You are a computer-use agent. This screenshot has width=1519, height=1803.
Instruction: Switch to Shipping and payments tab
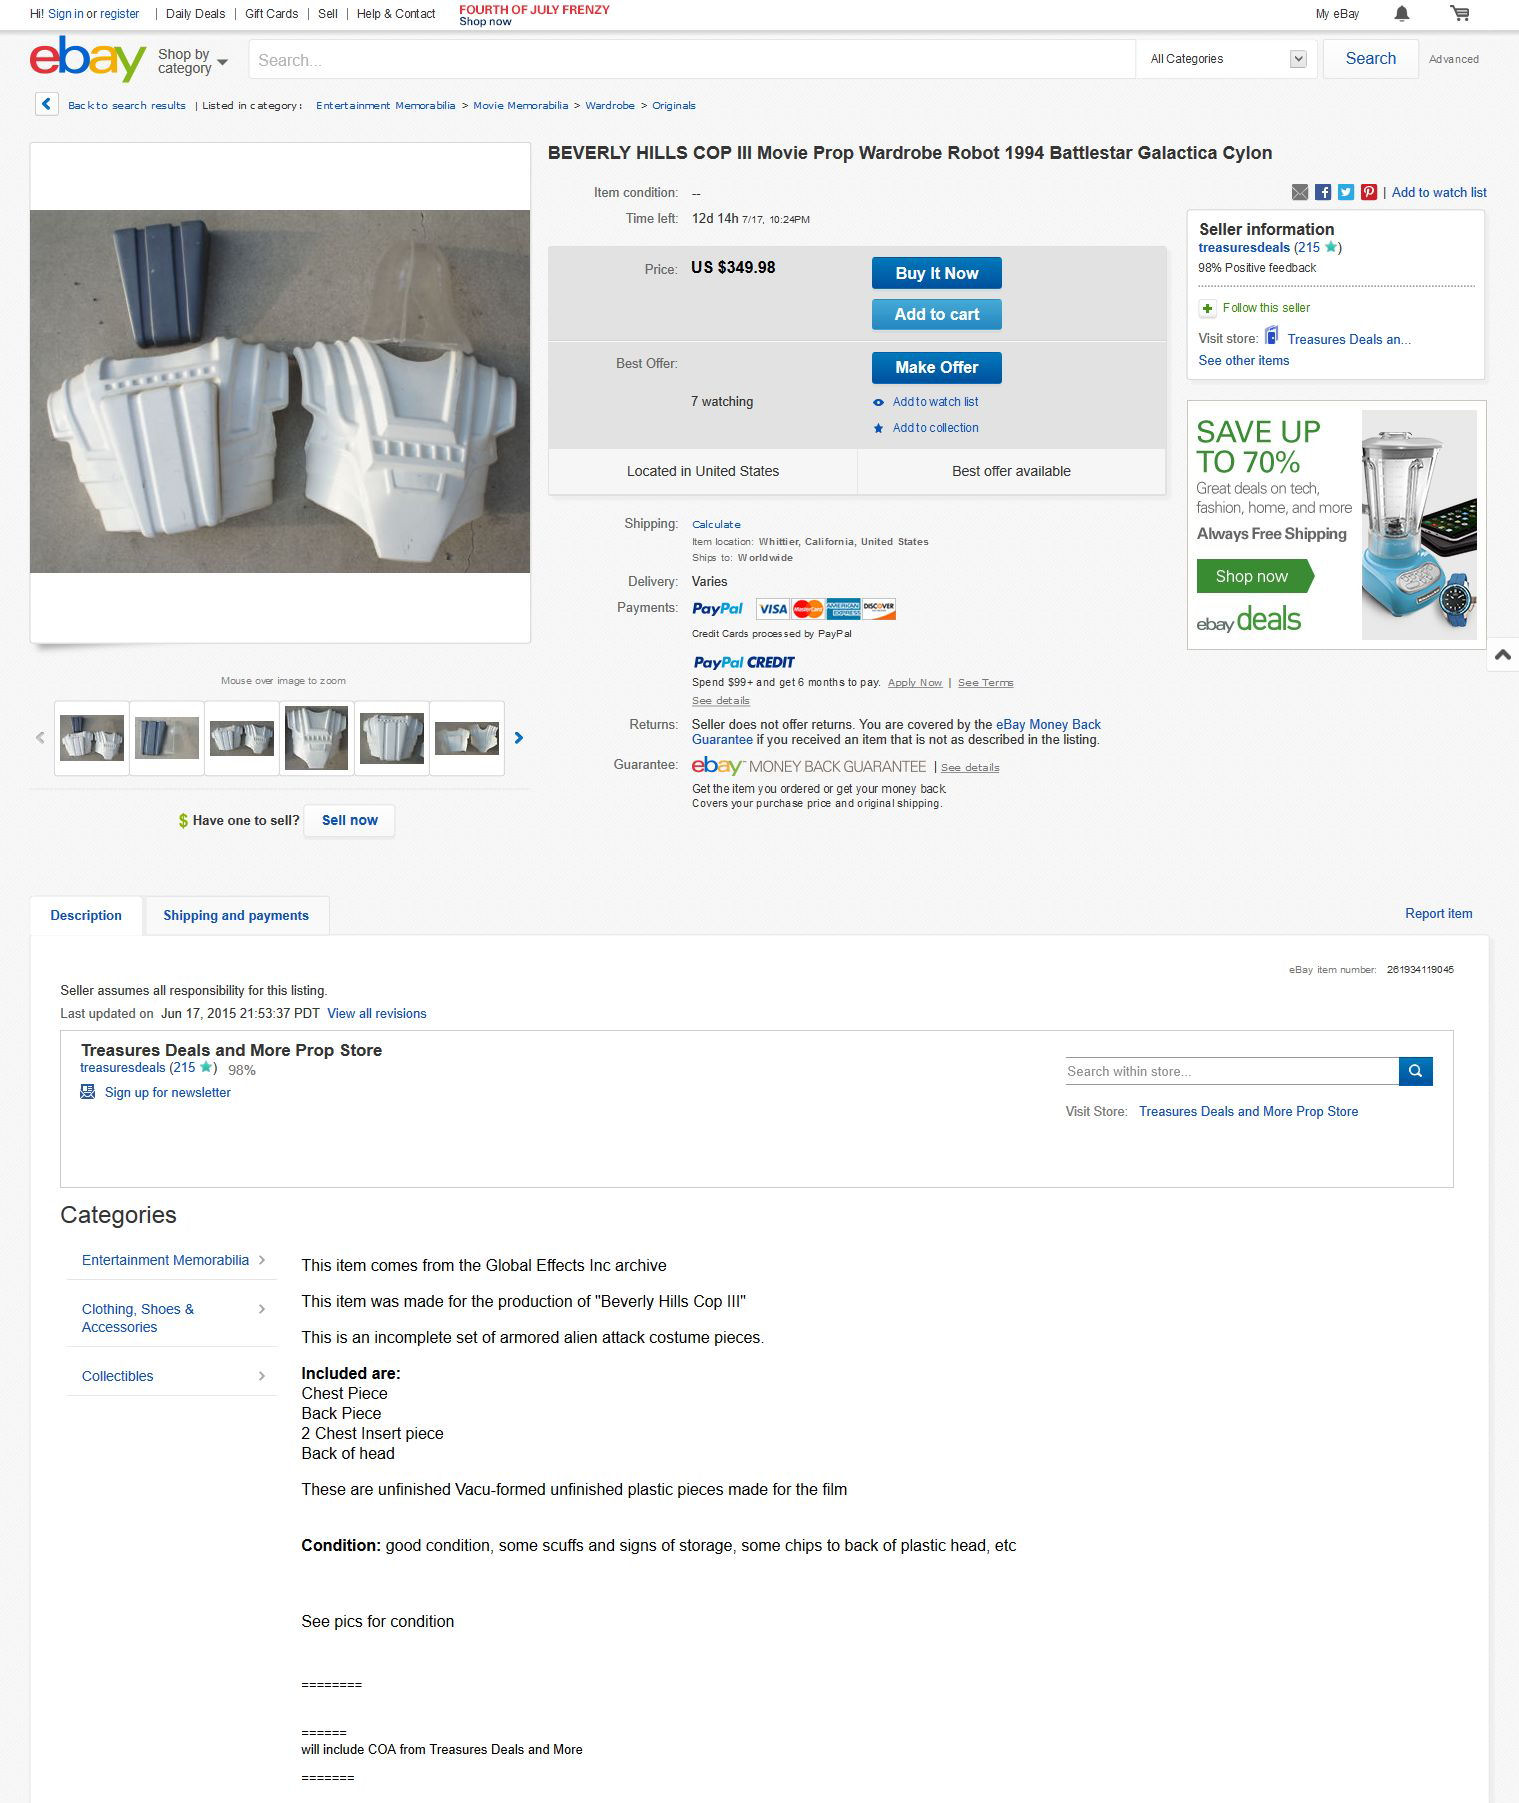tap(236, 915)
